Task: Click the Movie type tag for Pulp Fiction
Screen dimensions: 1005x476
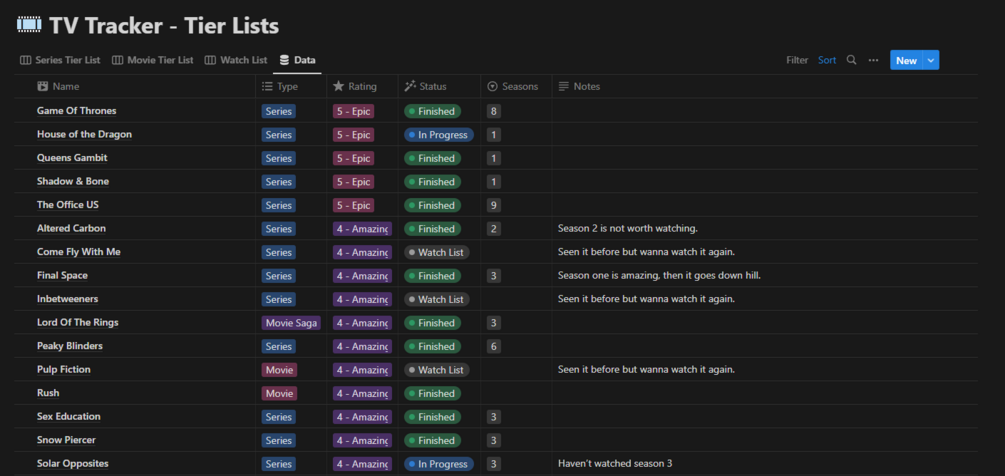Action: tap(279, 370)
